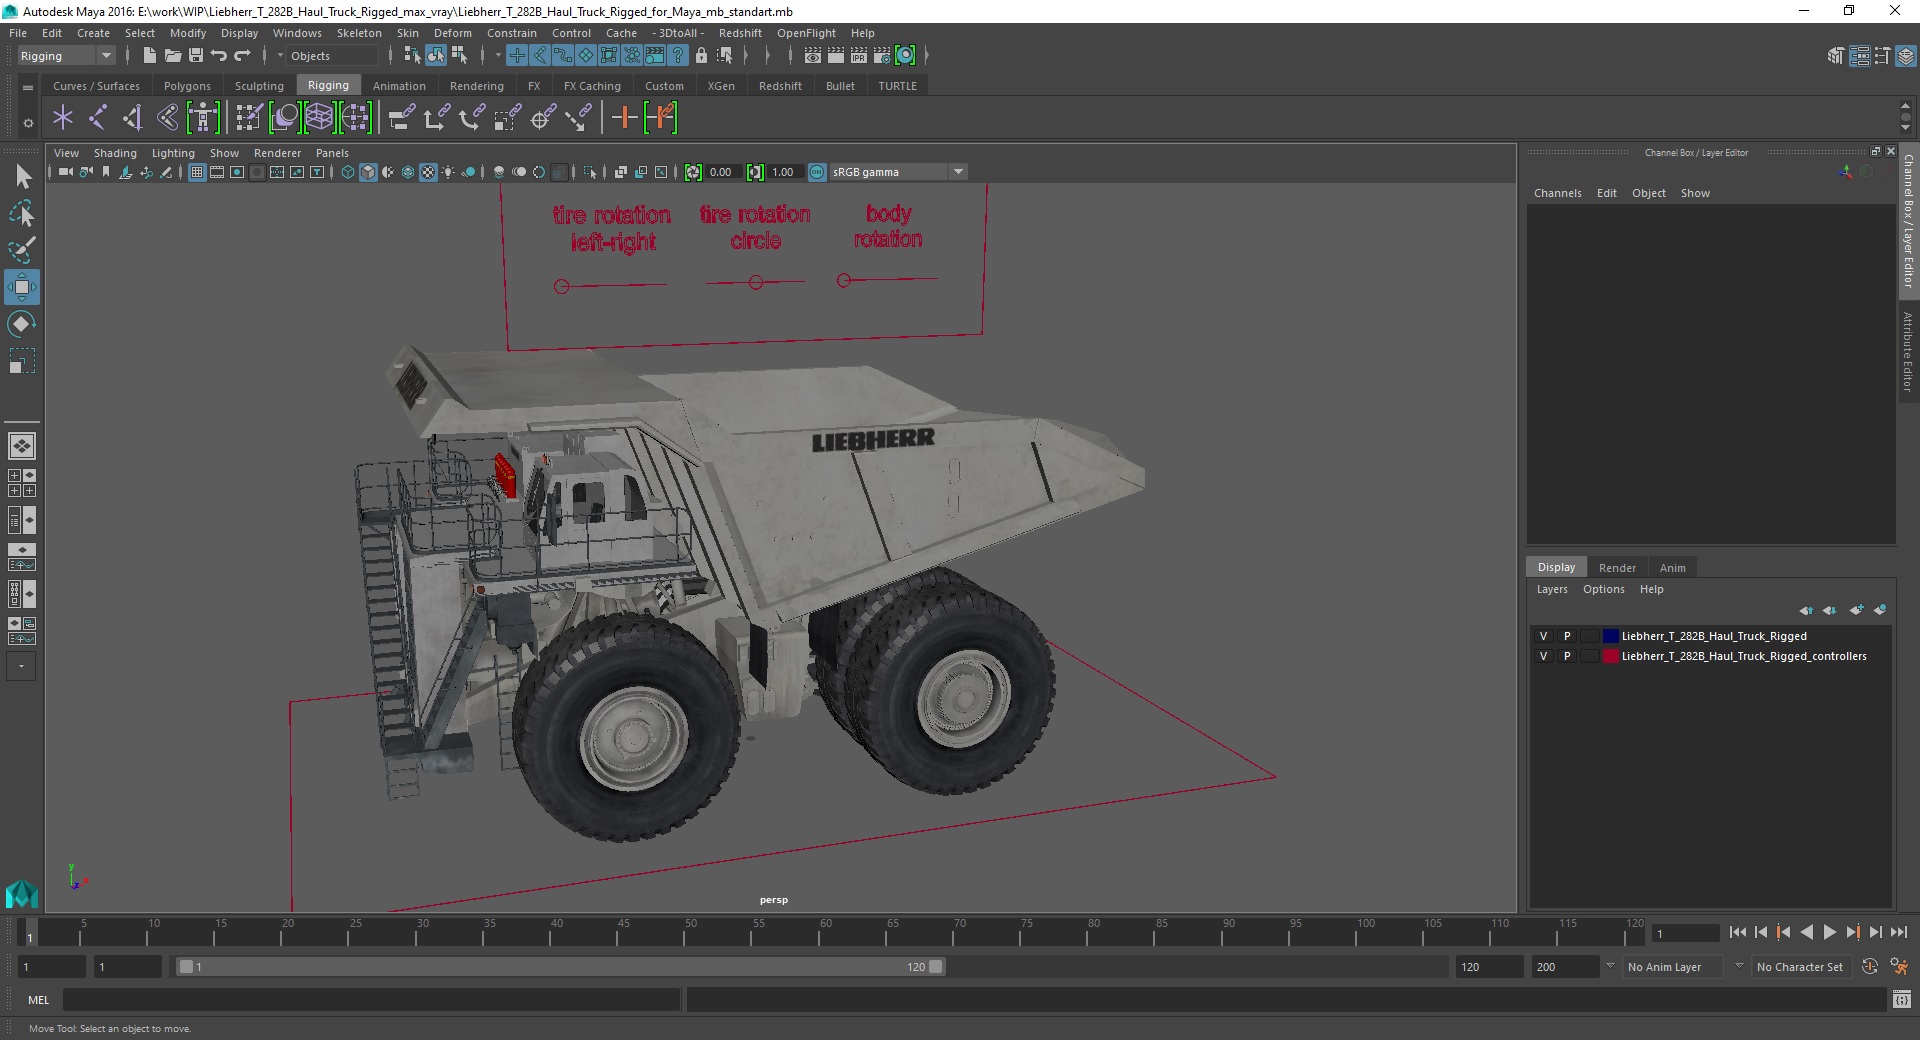This screenshot has width=1920, height=1040.
Task: Open the Skeleton menu
Action: (359, 33)
